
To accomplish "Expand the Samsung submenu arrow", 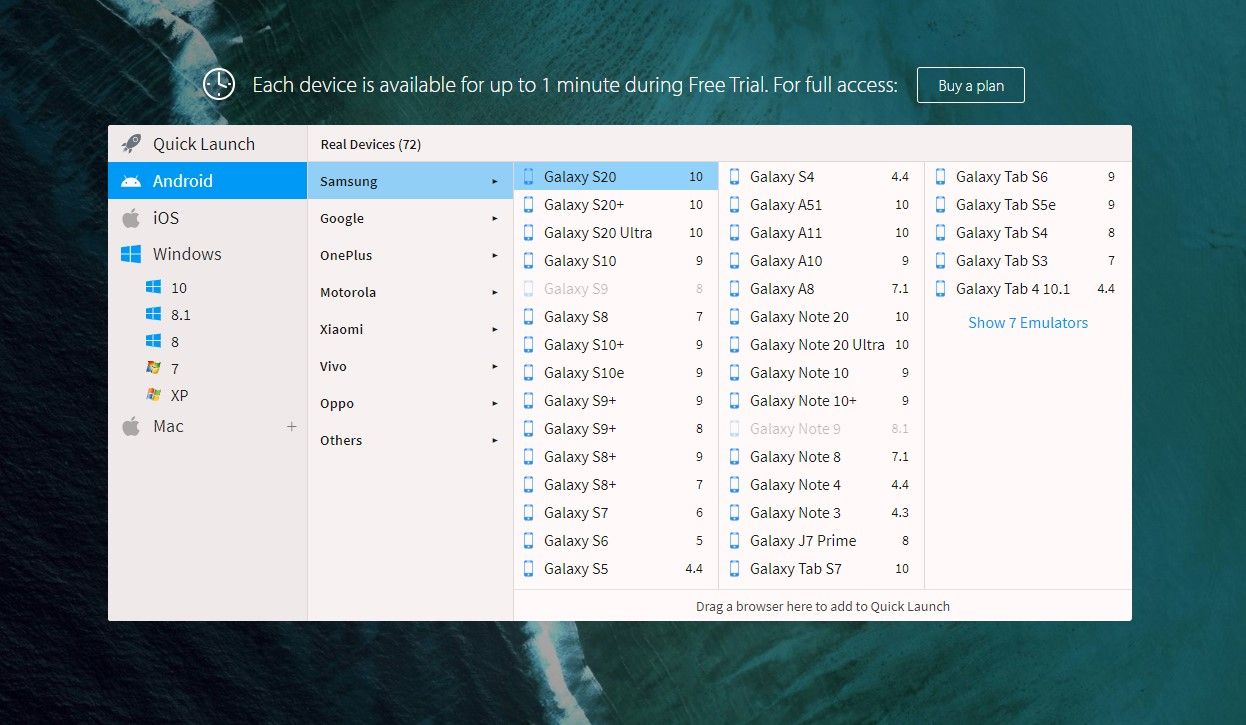I will (495, 182).
